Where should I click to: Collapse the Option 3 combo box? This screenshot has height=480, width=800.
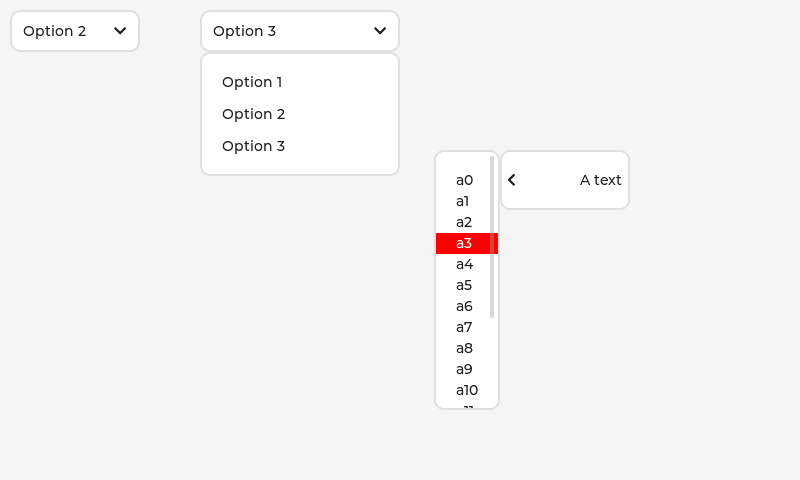coord(300,31)
